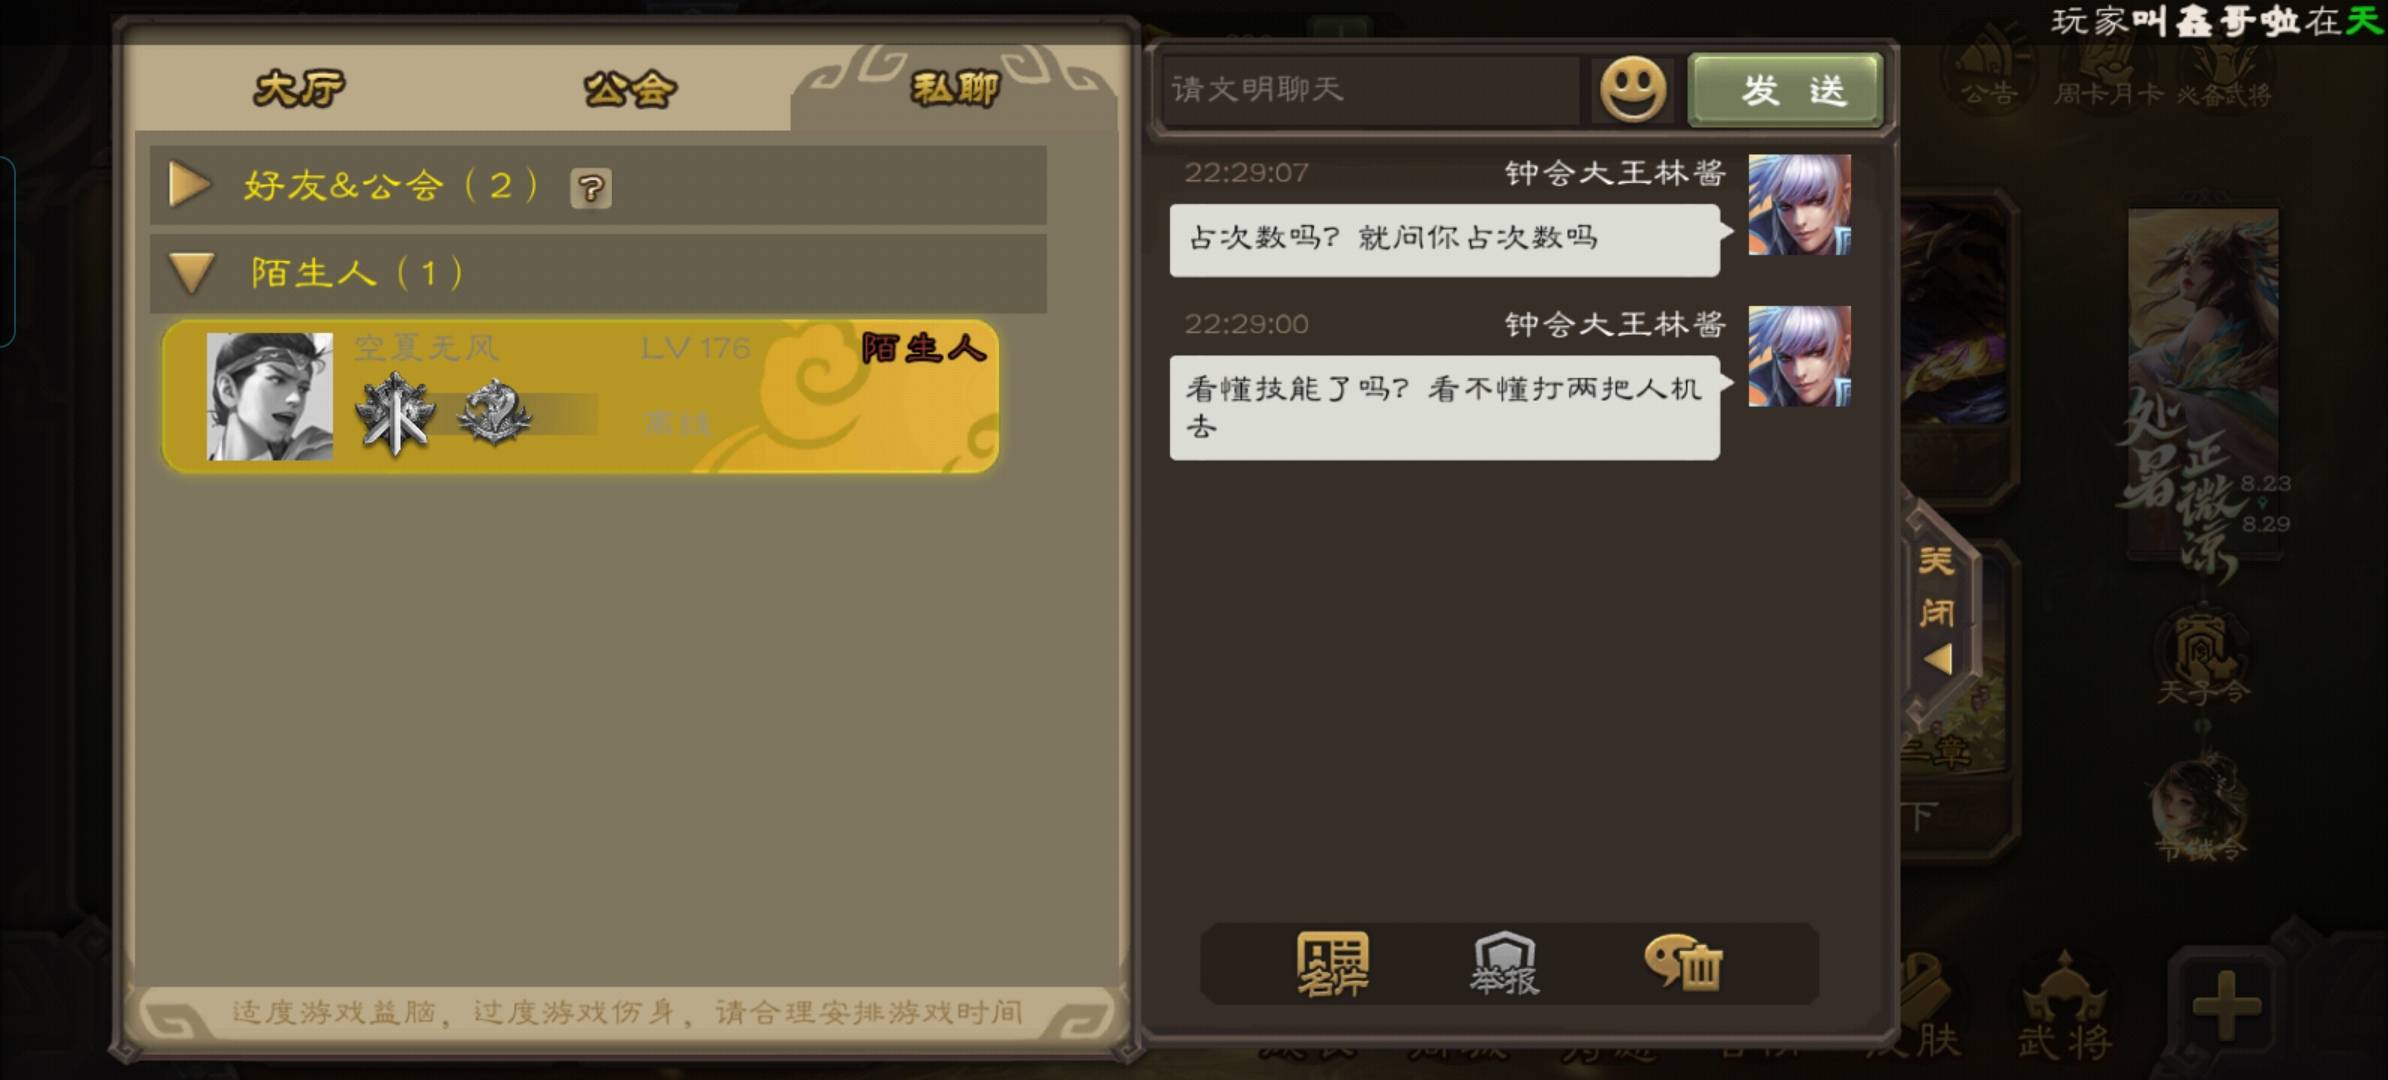Select the 私聊 private chat tab
Image resolution: width=2388 pixels, height=1080 pixels.
point(954,89)
